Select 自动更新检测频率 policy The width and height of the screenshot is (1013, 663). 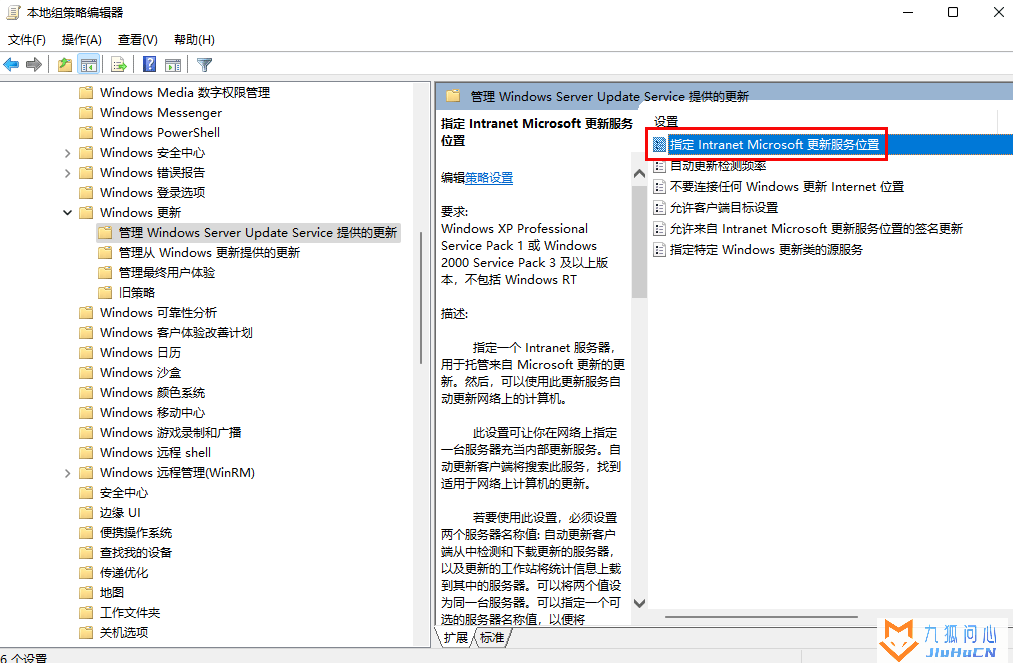(x=718, y=166)
